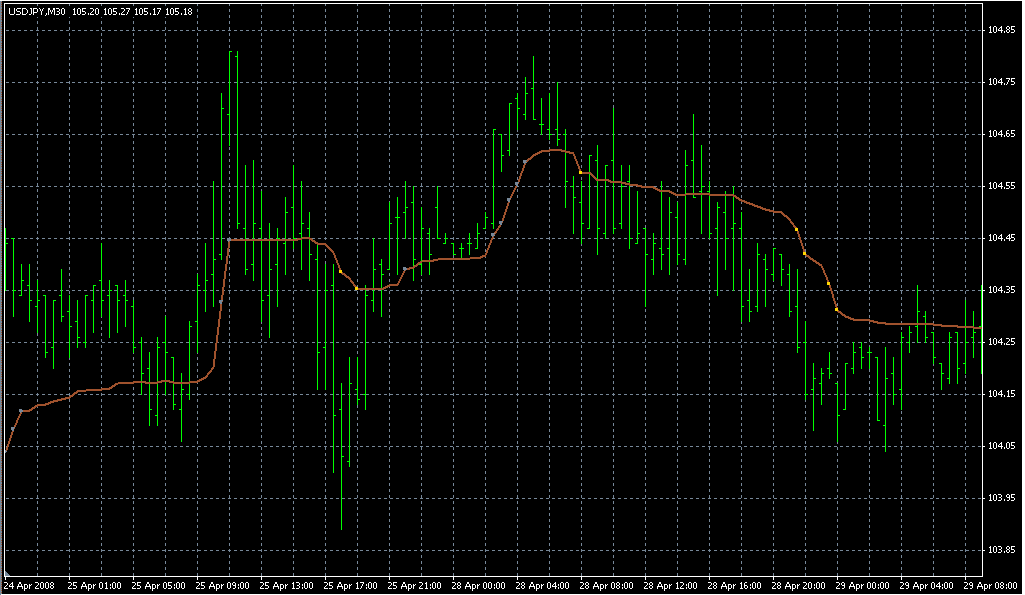Click the chart shift triangle at bottom-left corner
Viewport: 1025px width, 595px height.
(7, 573)
